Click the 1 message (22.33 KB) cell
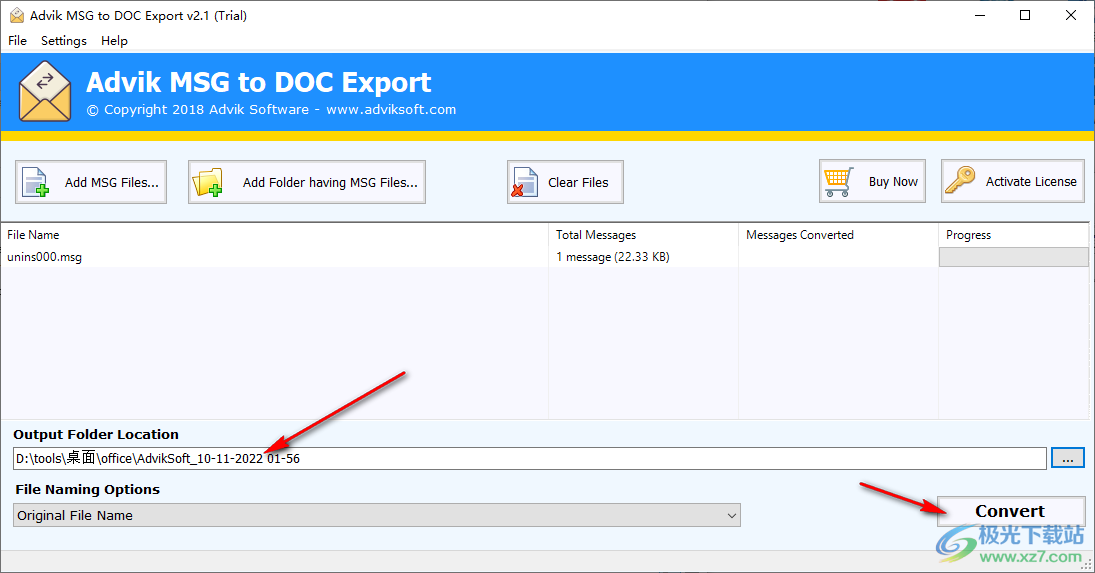The width and height of the screenshot is (1095, 573). pos(612,257)
